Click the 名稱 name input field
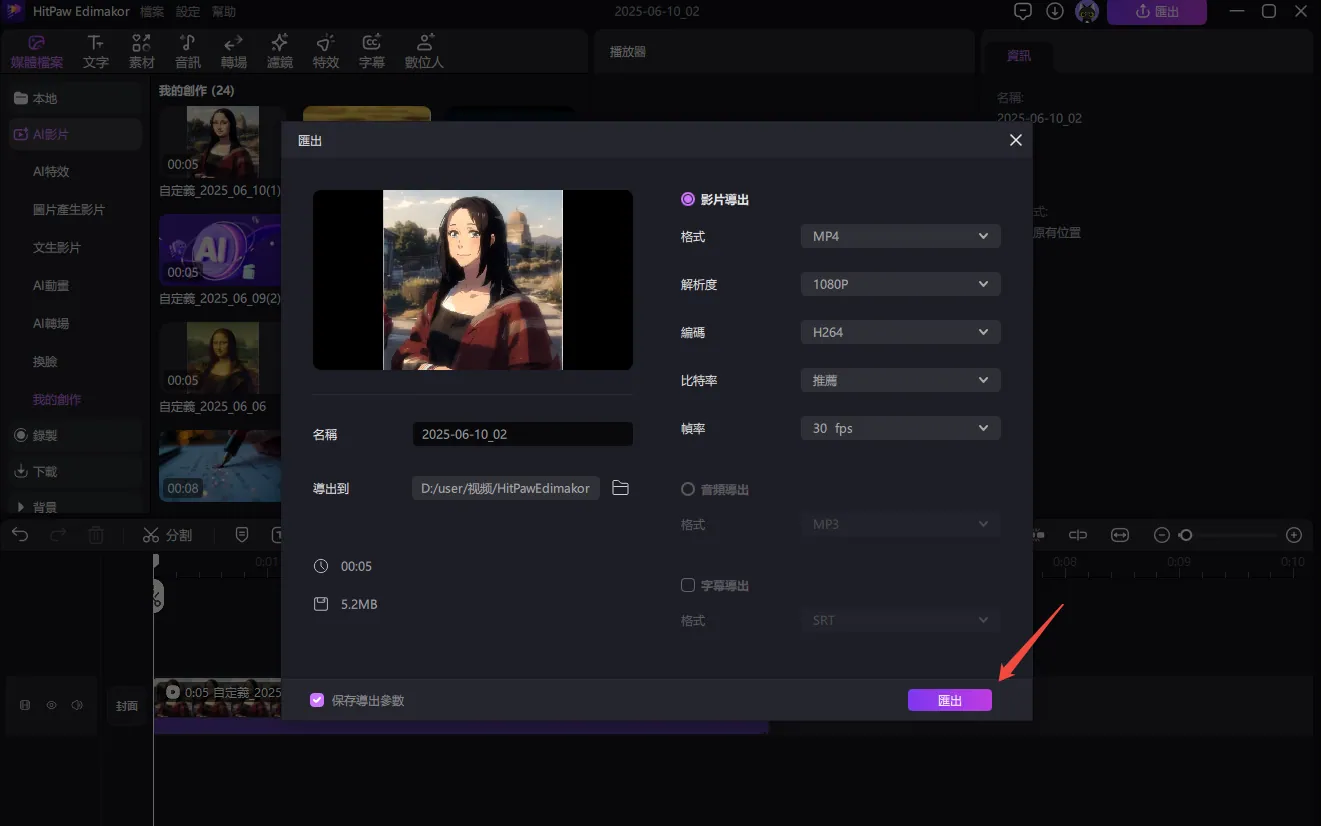 (x=522, y=434)
